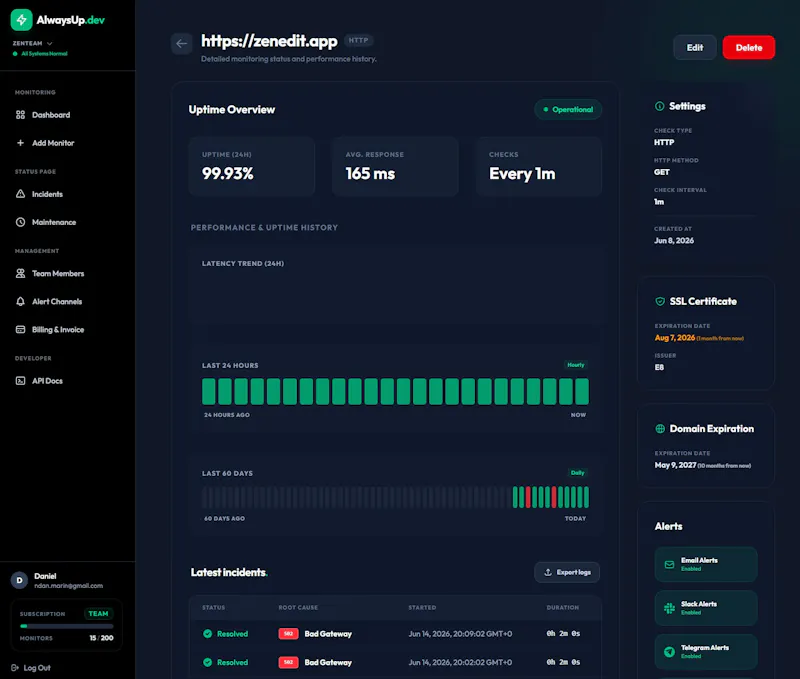Click the Export logs button
The height and width of the screenshot is (679, 800).
[x=567, y=572]
